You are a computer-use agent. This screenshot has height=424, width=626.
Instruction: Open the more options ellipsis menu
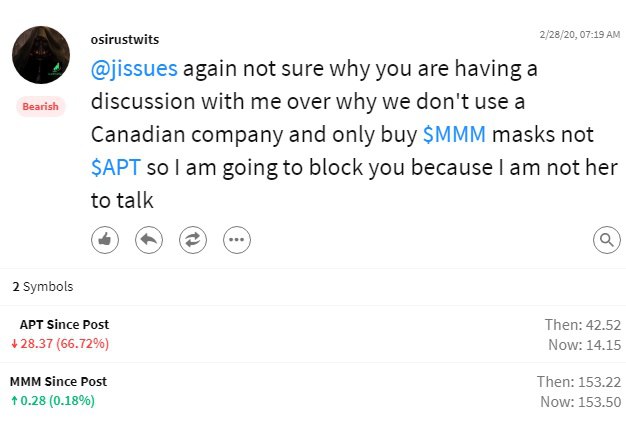[237, 240]
